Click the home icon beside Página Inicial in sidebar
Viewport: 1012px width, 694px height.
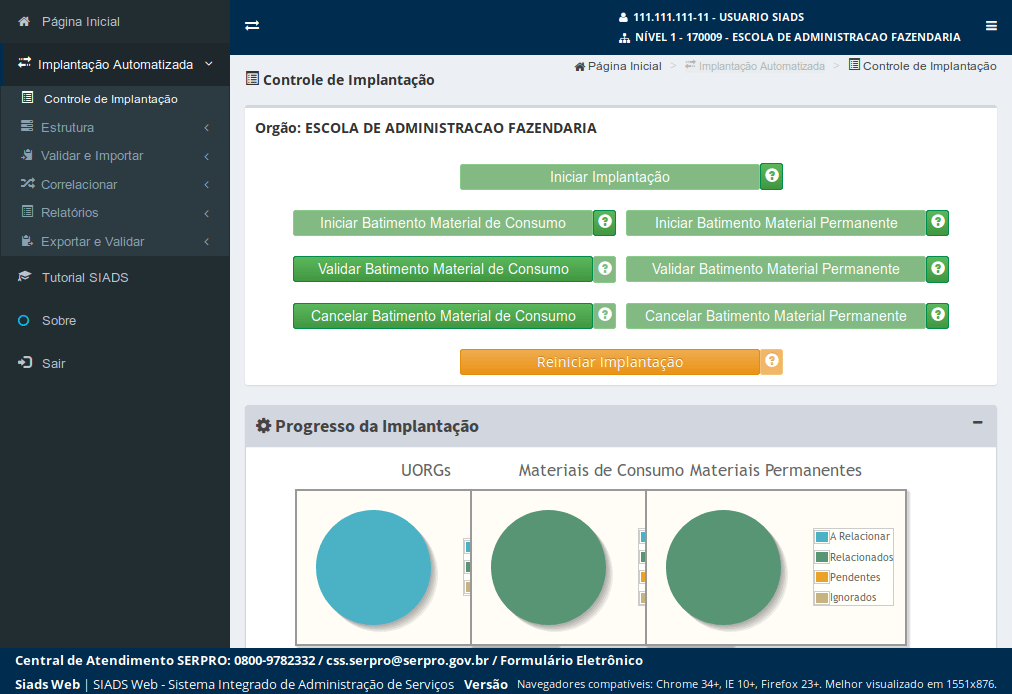(25, 21)
